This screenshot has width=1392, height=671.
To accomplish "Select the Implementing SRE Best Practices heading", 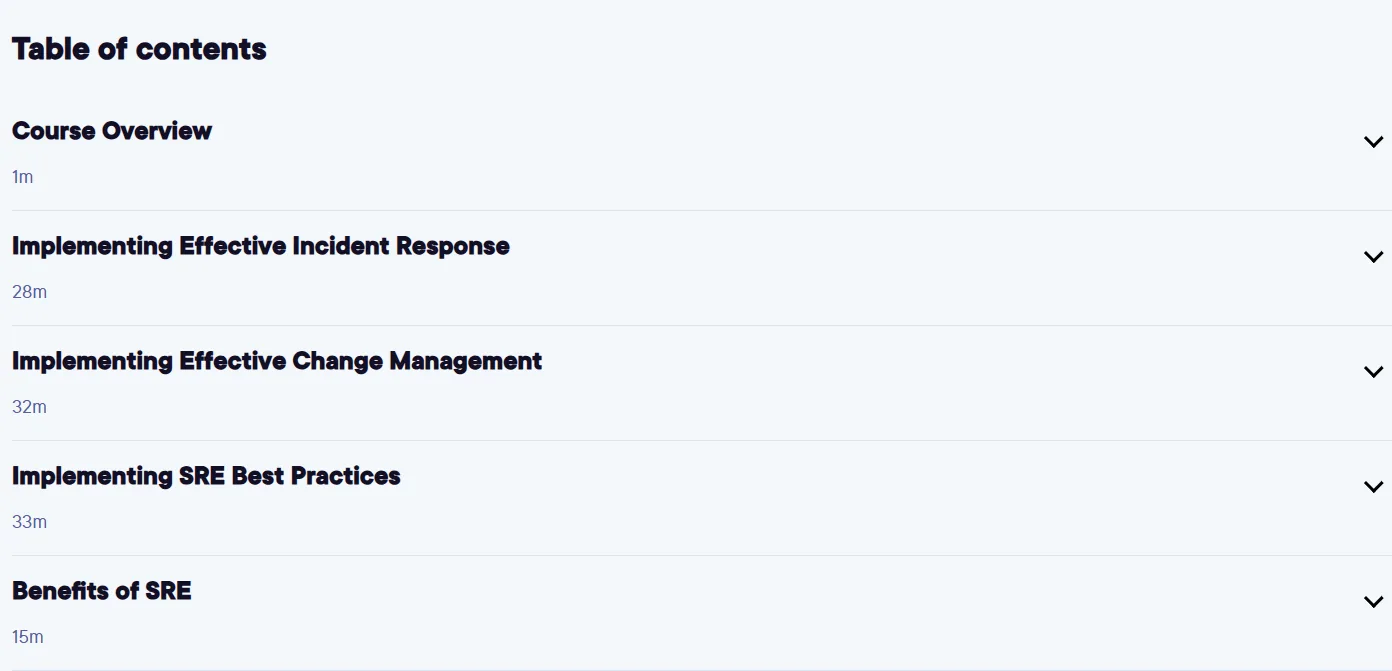I will [x=206, y=476].
